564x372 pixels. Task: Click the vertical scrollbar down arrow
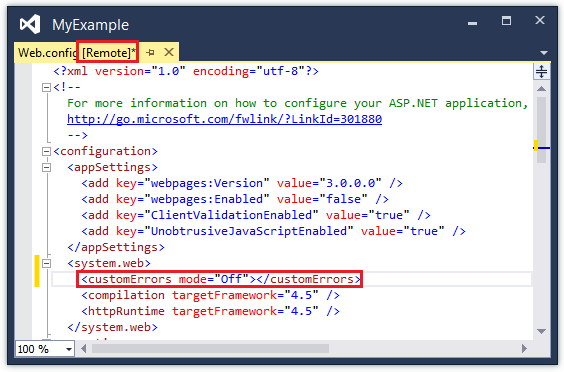(x=541, y=331)
